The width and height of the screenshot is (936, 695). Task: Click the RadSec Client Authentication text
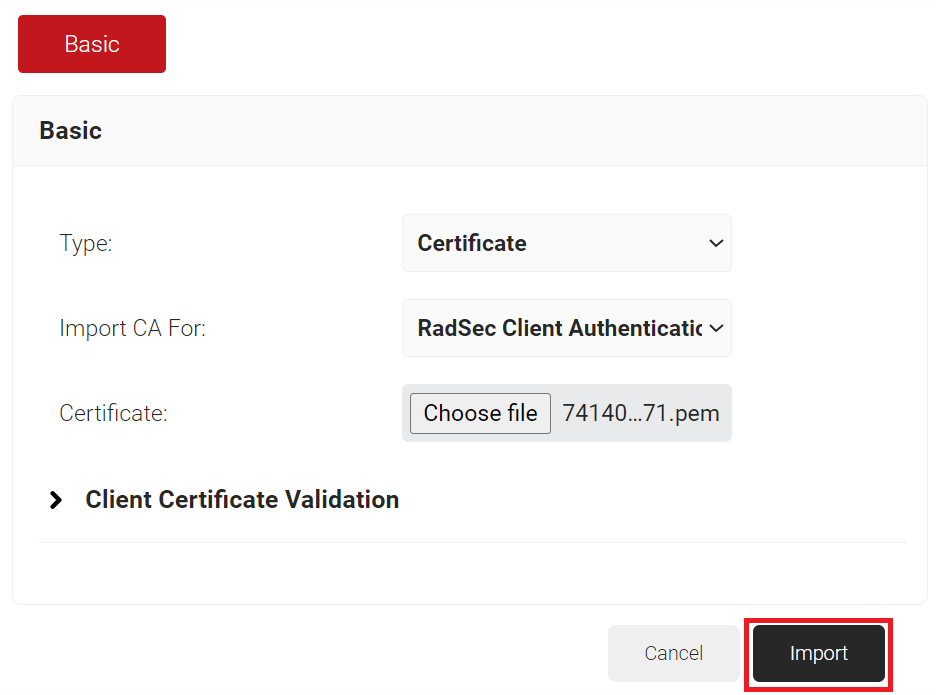tap(558, 328)
